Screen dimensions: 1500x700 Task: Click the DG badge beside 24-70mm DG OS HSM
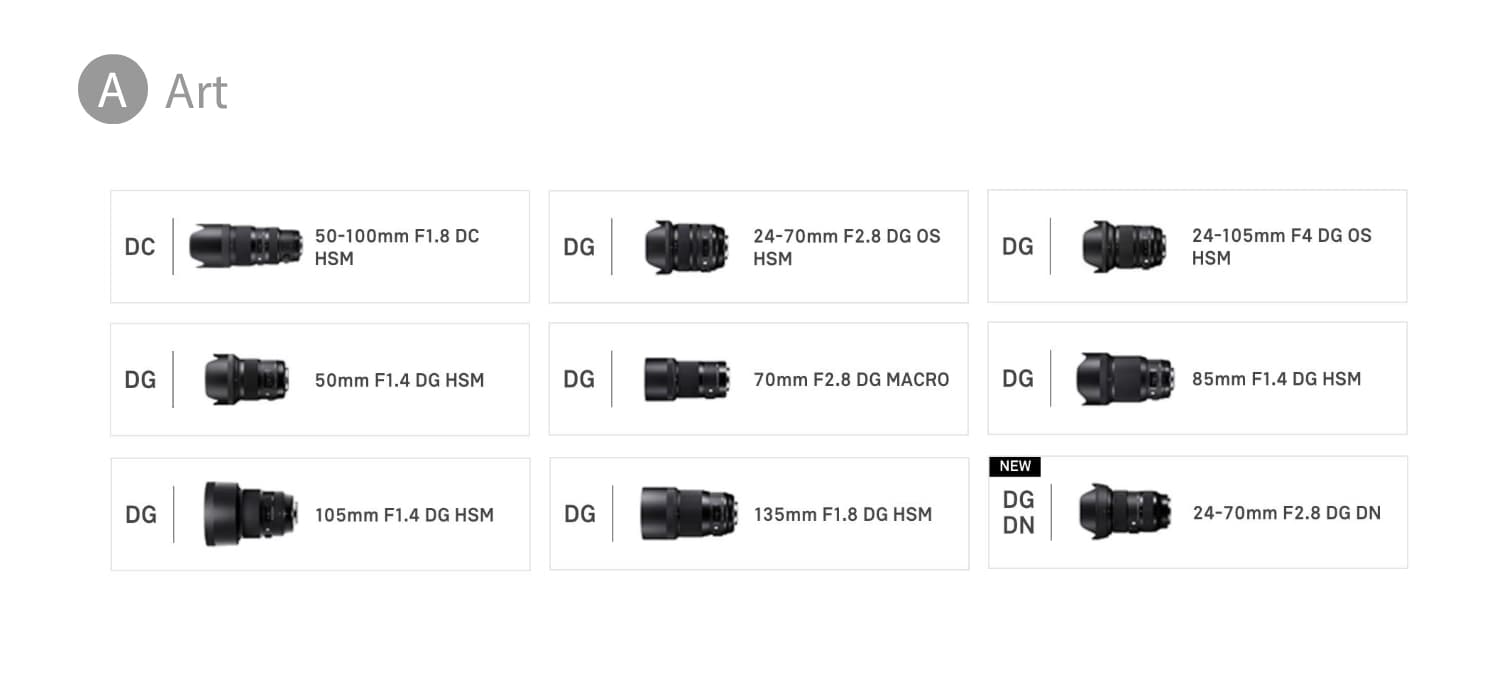[579, 247]
